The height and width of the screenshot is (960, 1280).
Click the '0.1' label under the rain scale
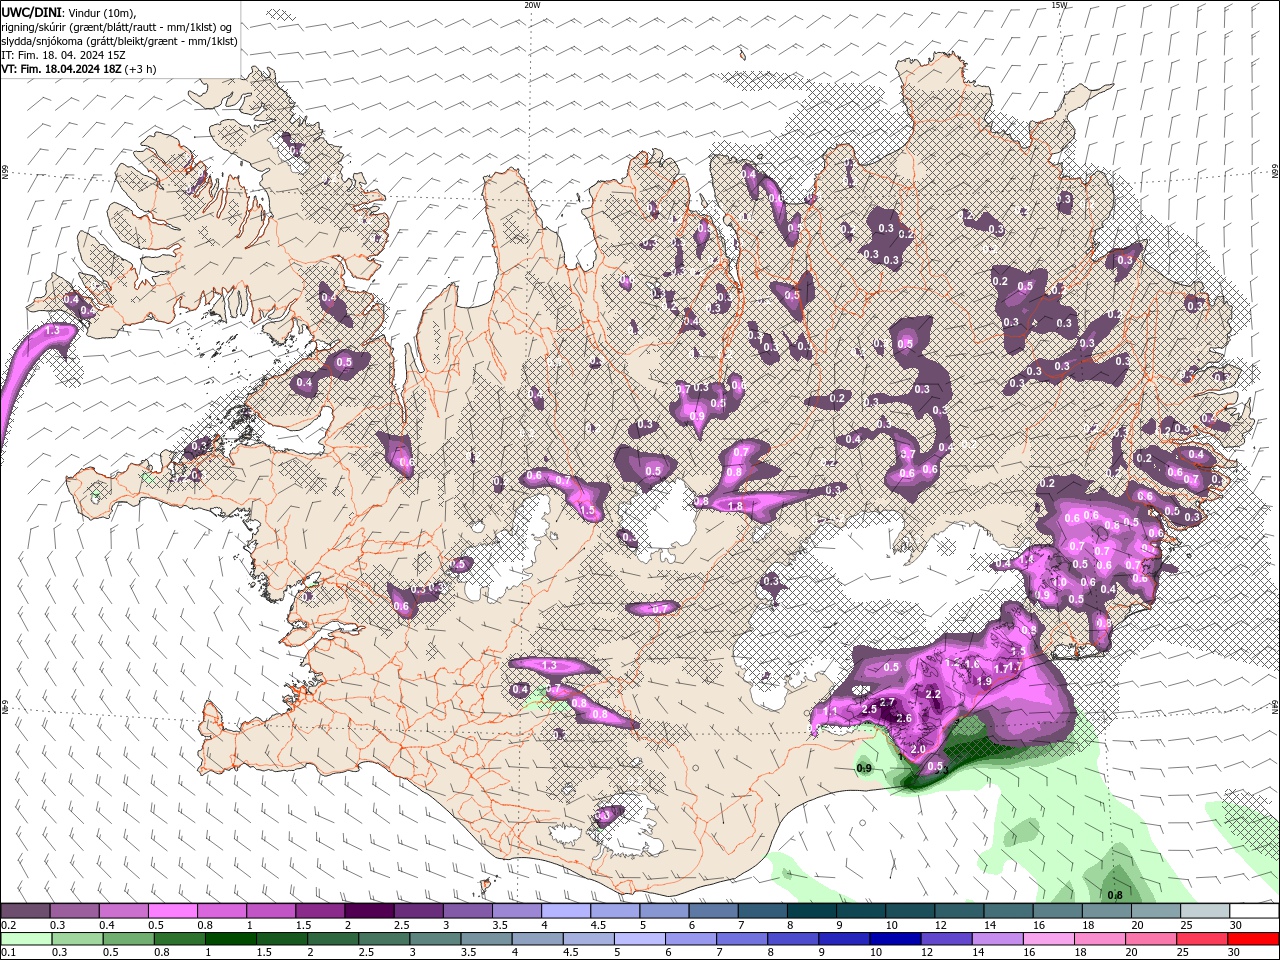click(9, 953)
